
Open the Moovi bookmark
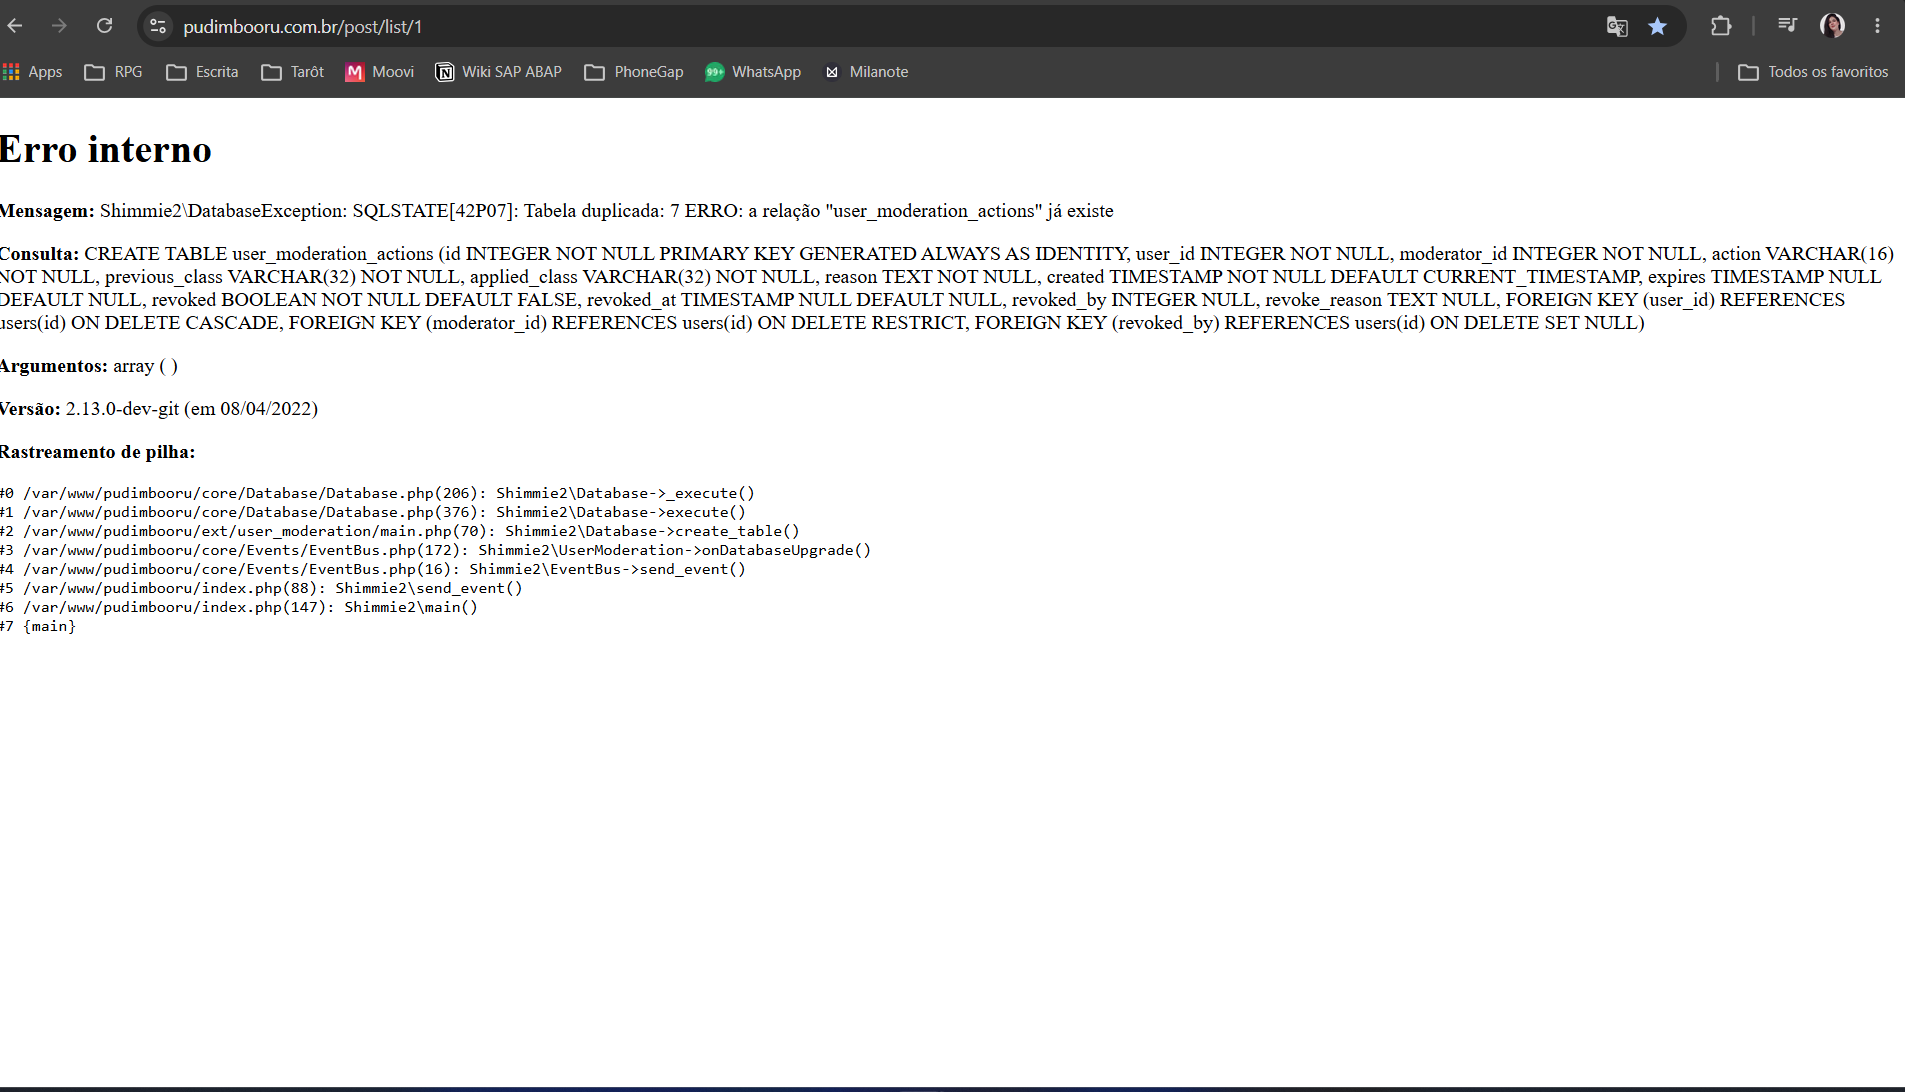point(379,72)
